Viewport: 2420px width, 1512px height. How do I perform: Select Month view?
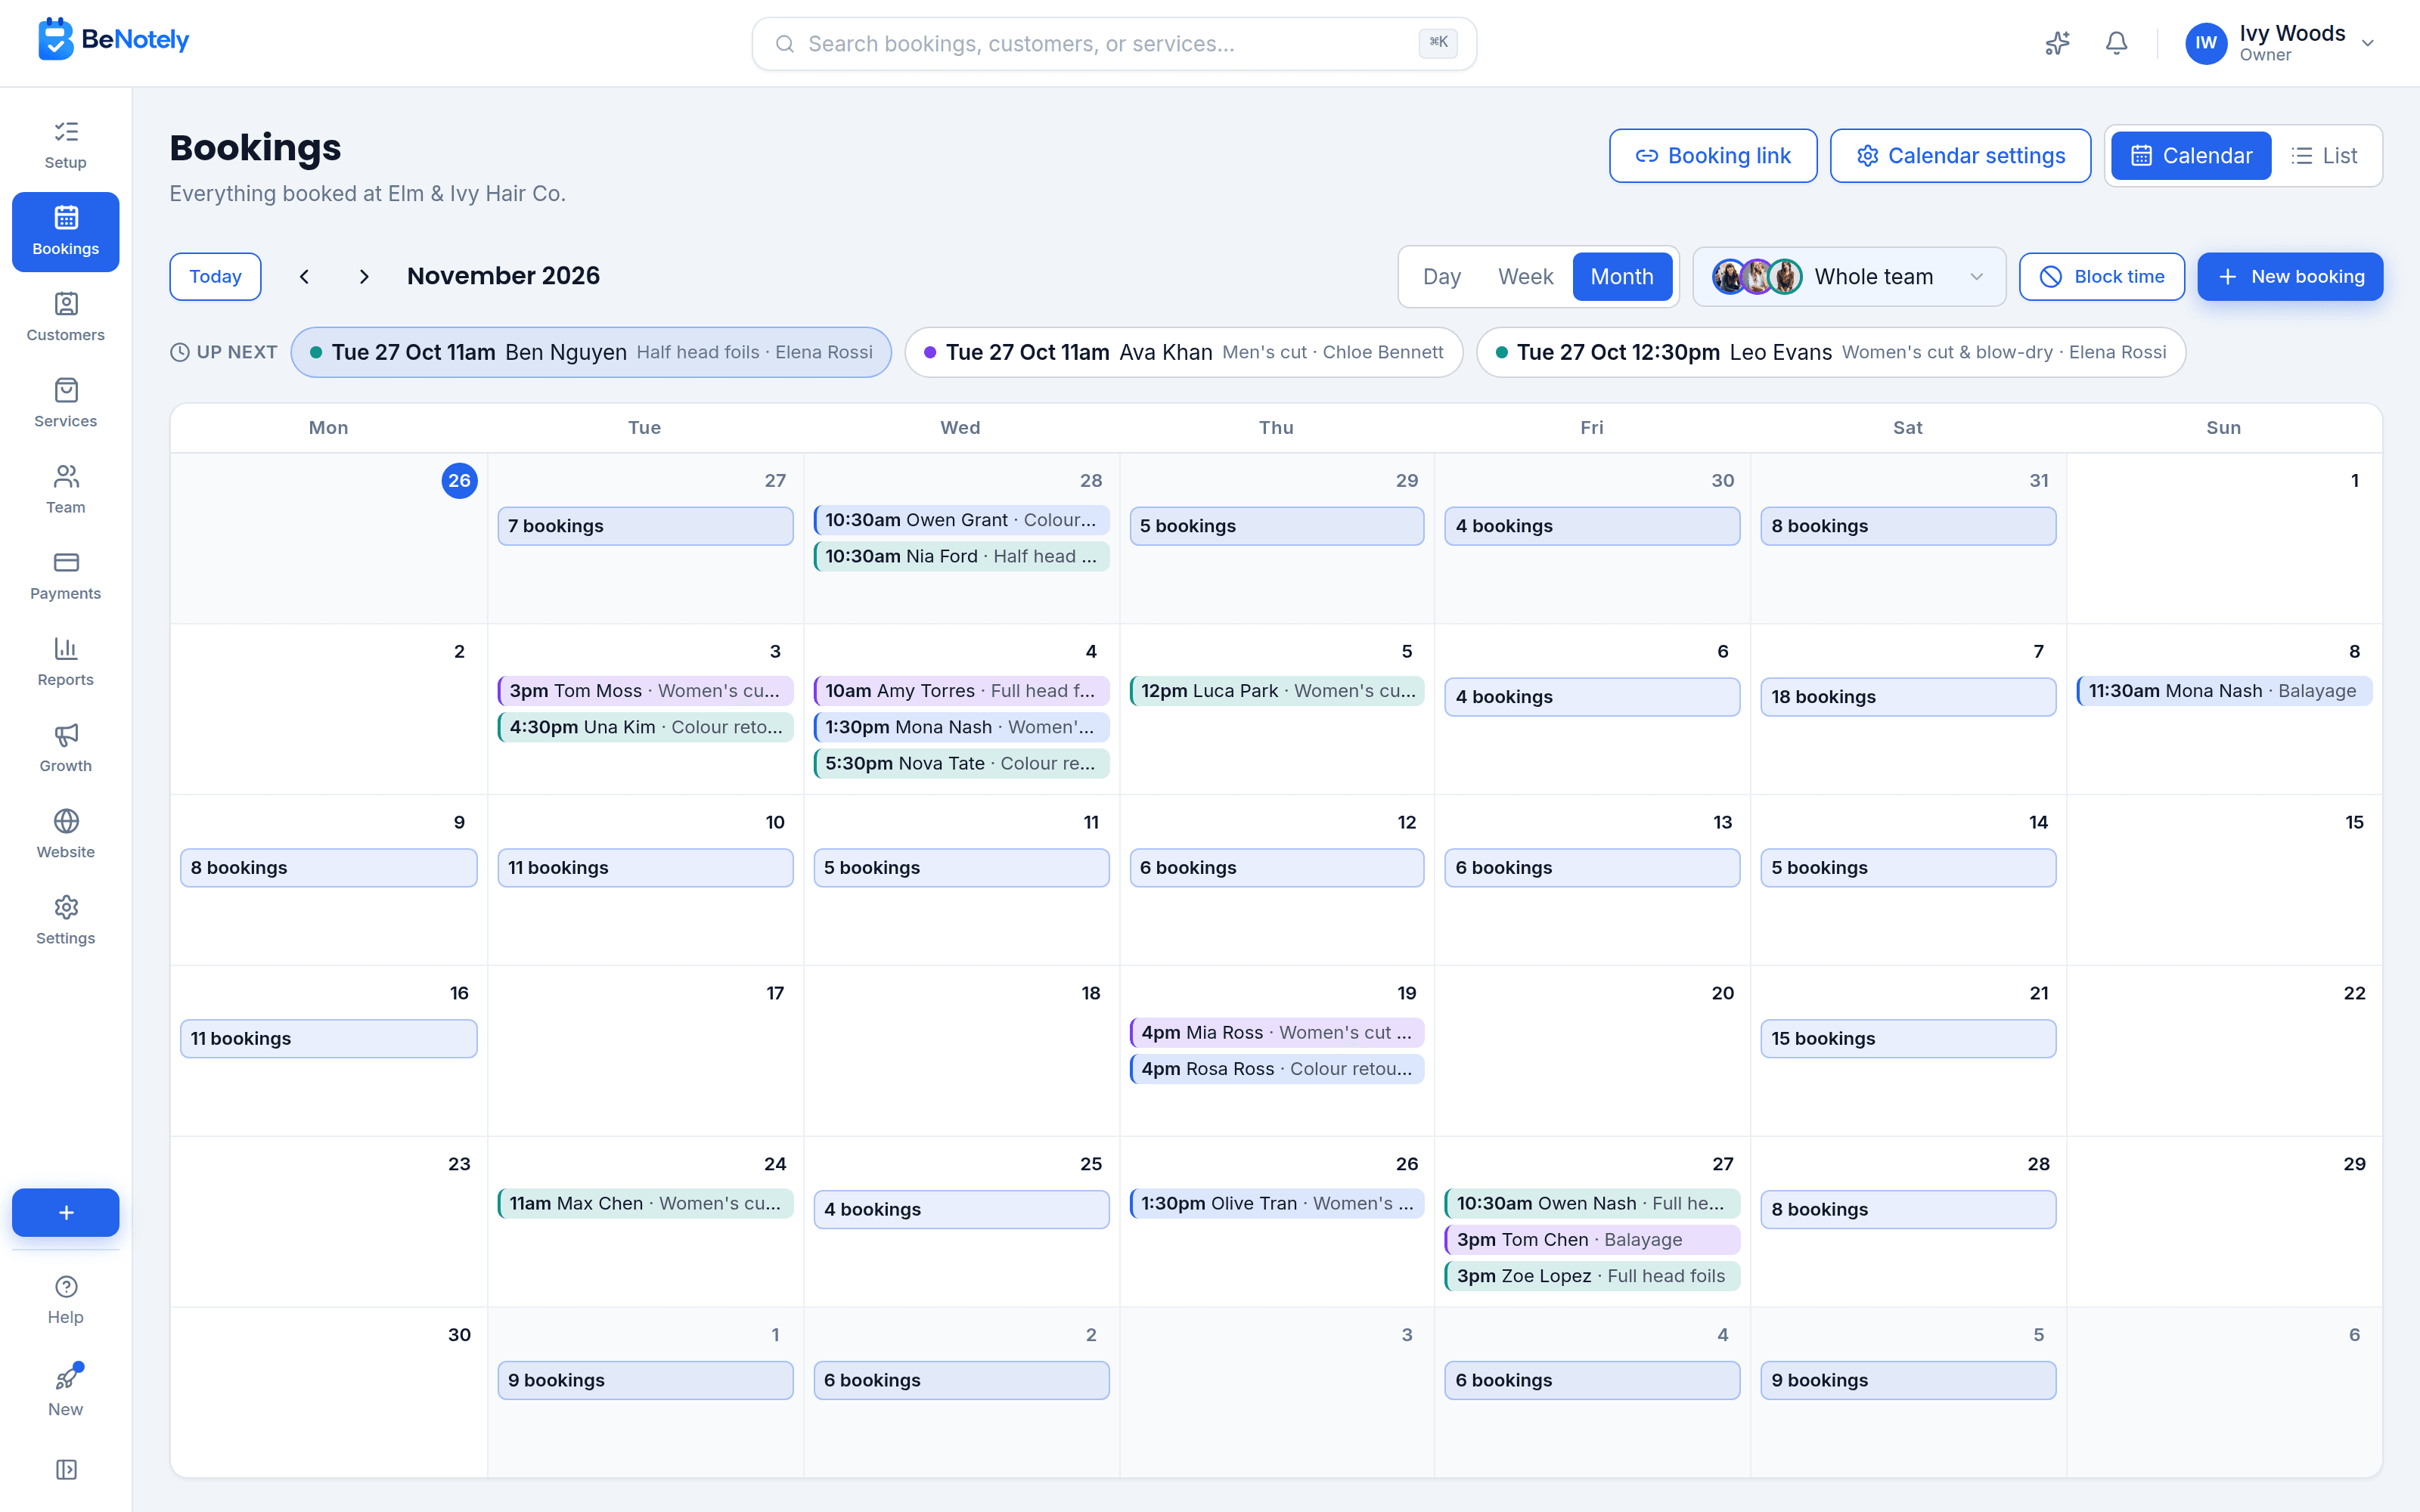click(x=1622, y=276)
